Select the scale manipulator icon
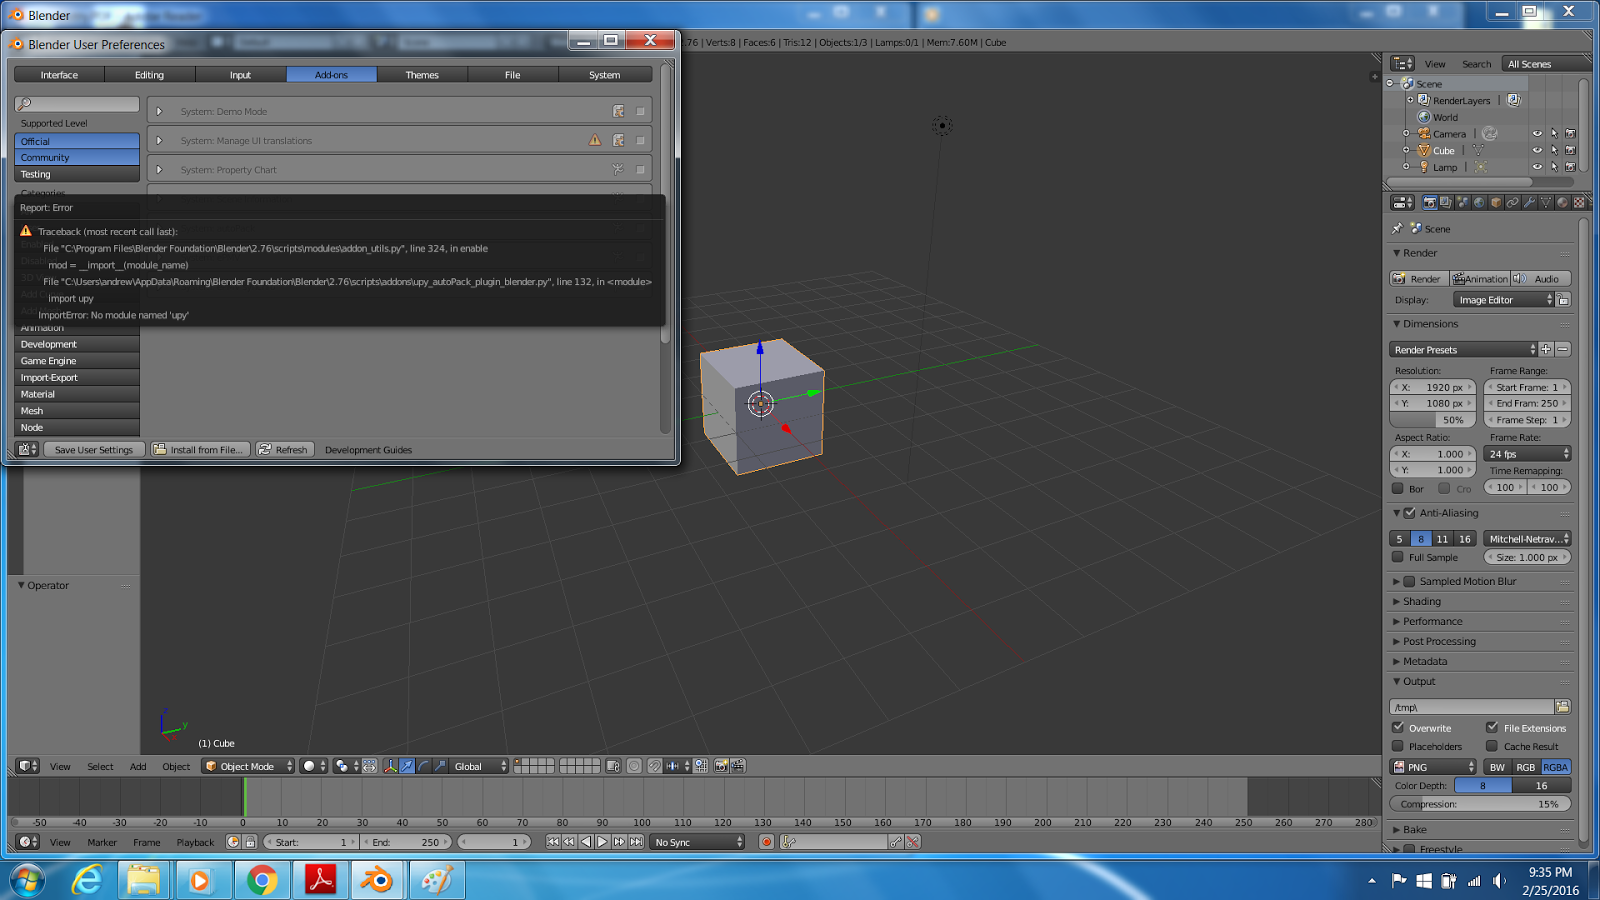 440,766
